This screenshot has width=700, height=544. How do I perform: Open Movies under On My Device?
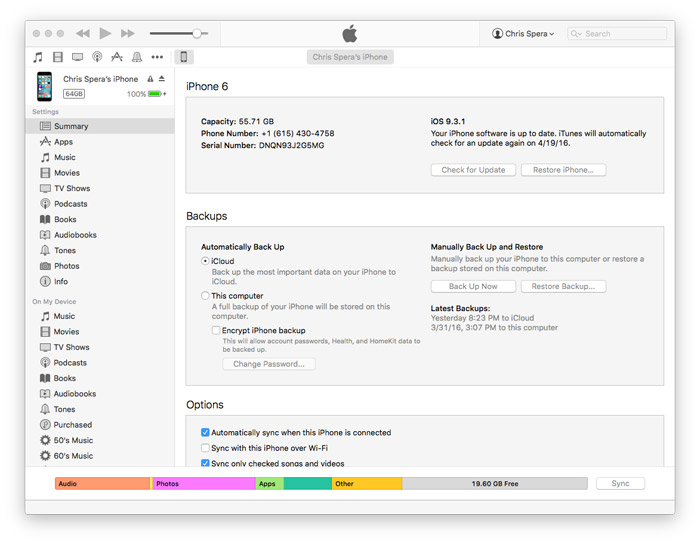pyautogui.click(x=100, y=332)
